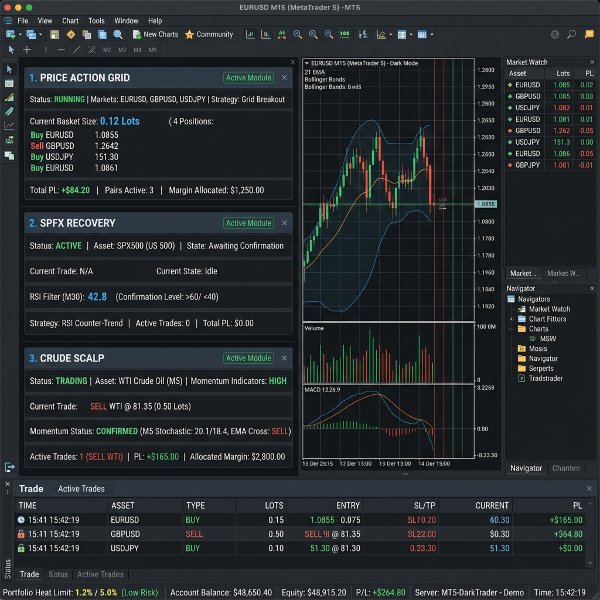Open the settings gear icon at top right

tap(555, 34)
